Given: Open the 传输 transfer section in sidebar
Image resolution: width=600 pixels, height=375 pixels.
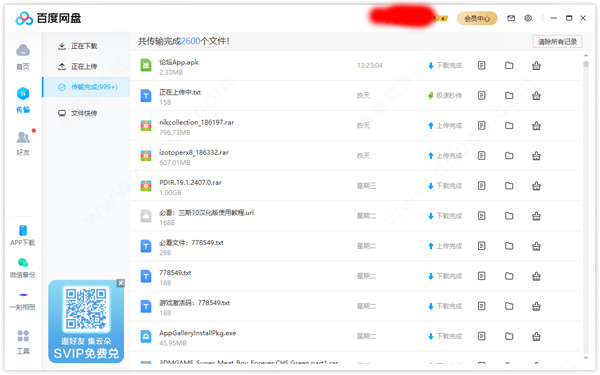Looking at the screenshot, I should [x=23, y=100].
